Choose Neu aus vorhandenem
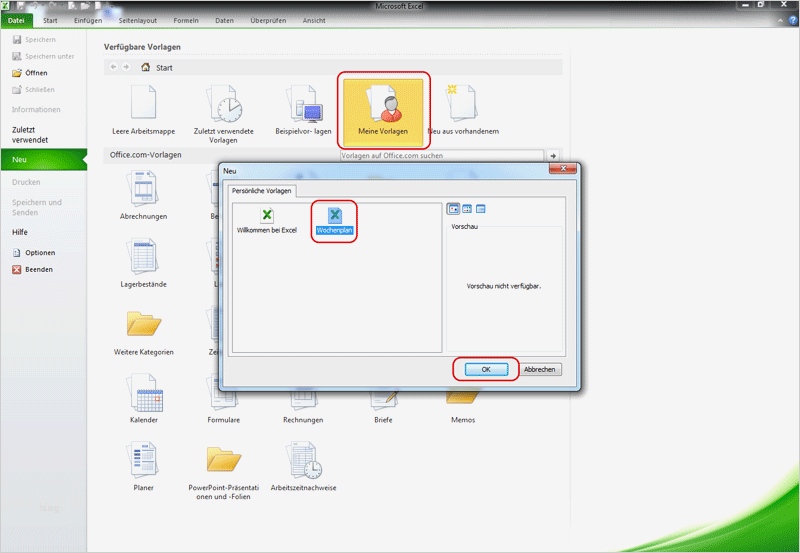 coord(463,110)
